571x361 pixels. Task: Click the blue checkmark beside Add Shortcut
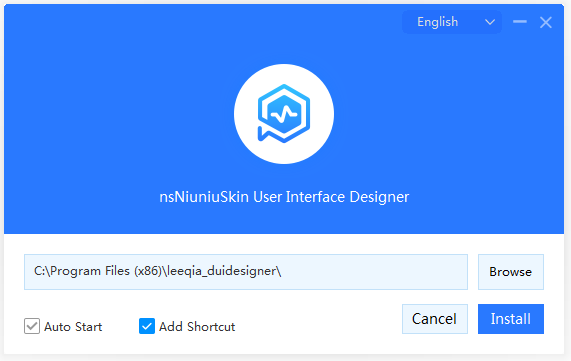tap(147, 326)
